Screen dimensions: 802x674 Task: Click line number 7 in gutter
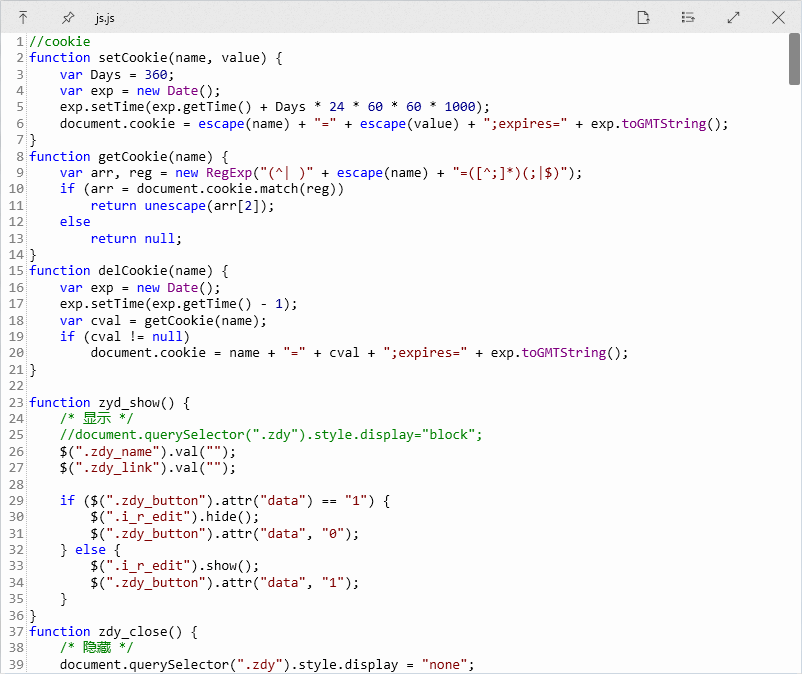pos(20,140)
